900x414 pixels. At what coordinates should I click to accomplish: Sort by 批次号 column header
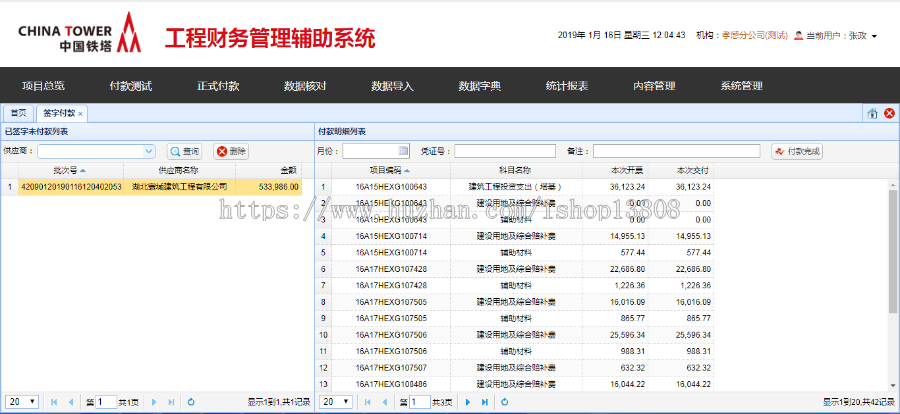[70, 171]
